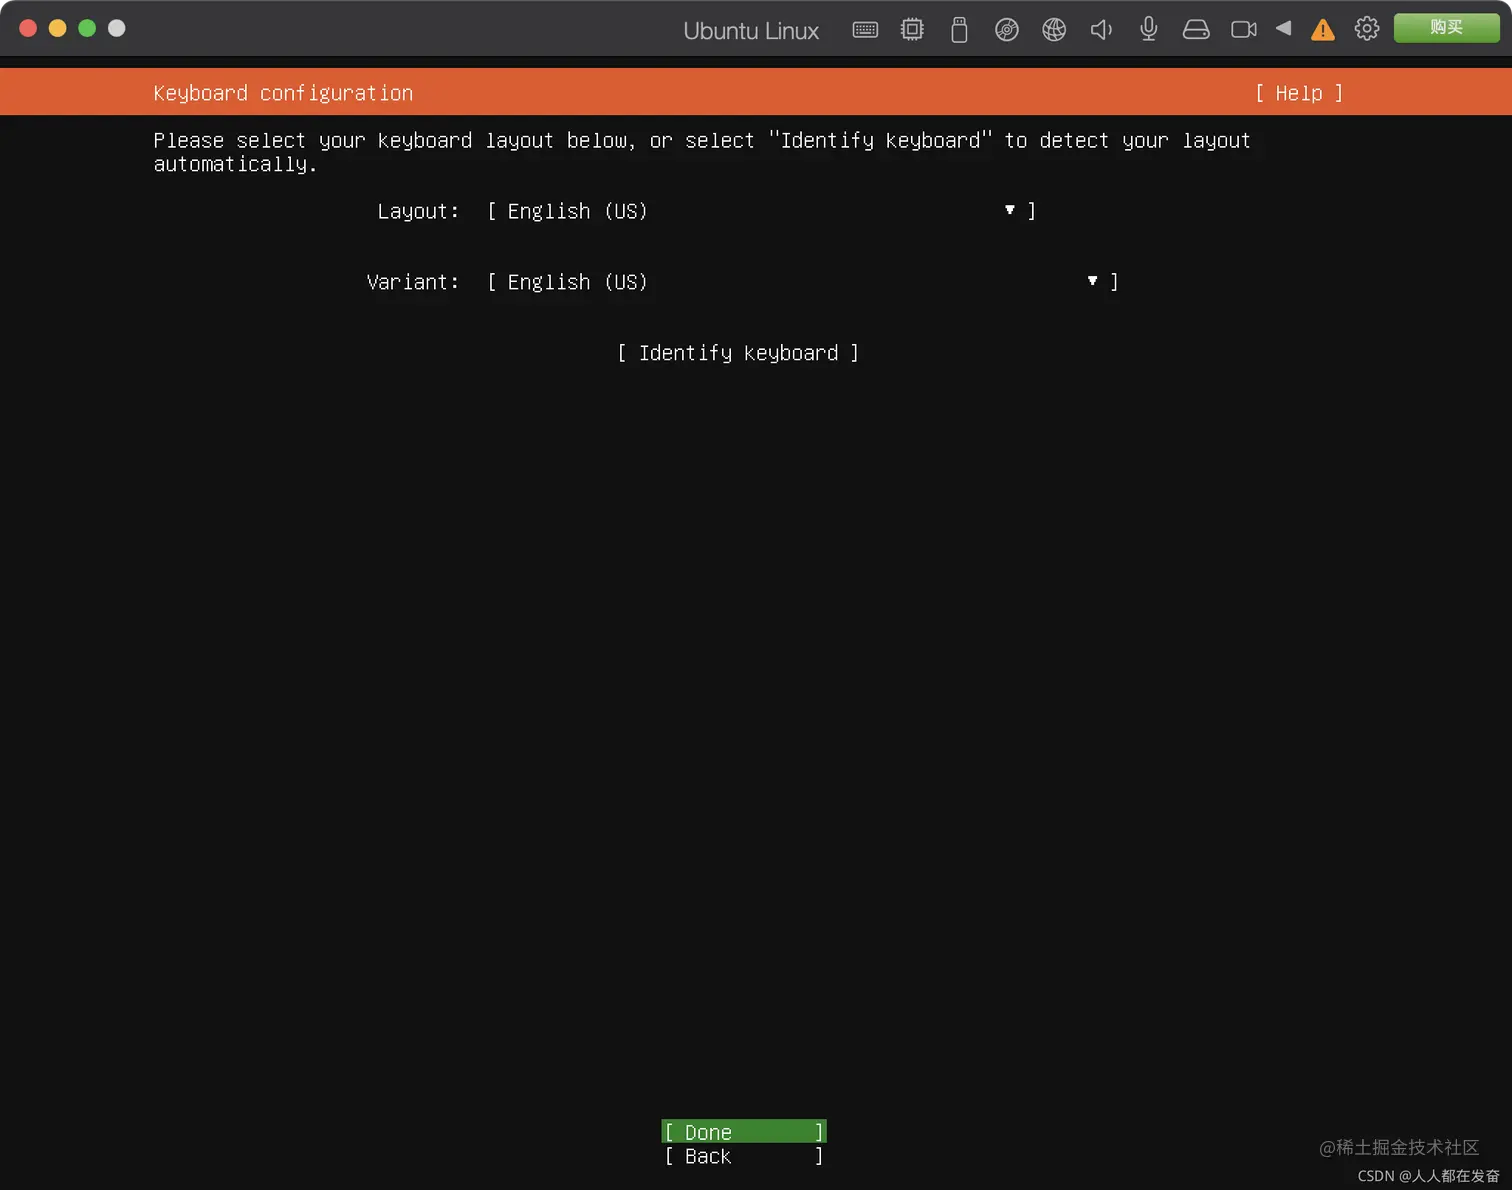Image resolution: width=1512 pixels, height=1190 pixels.
Task: Click the Keyboard configuration heading text
Action: [283, 93]
